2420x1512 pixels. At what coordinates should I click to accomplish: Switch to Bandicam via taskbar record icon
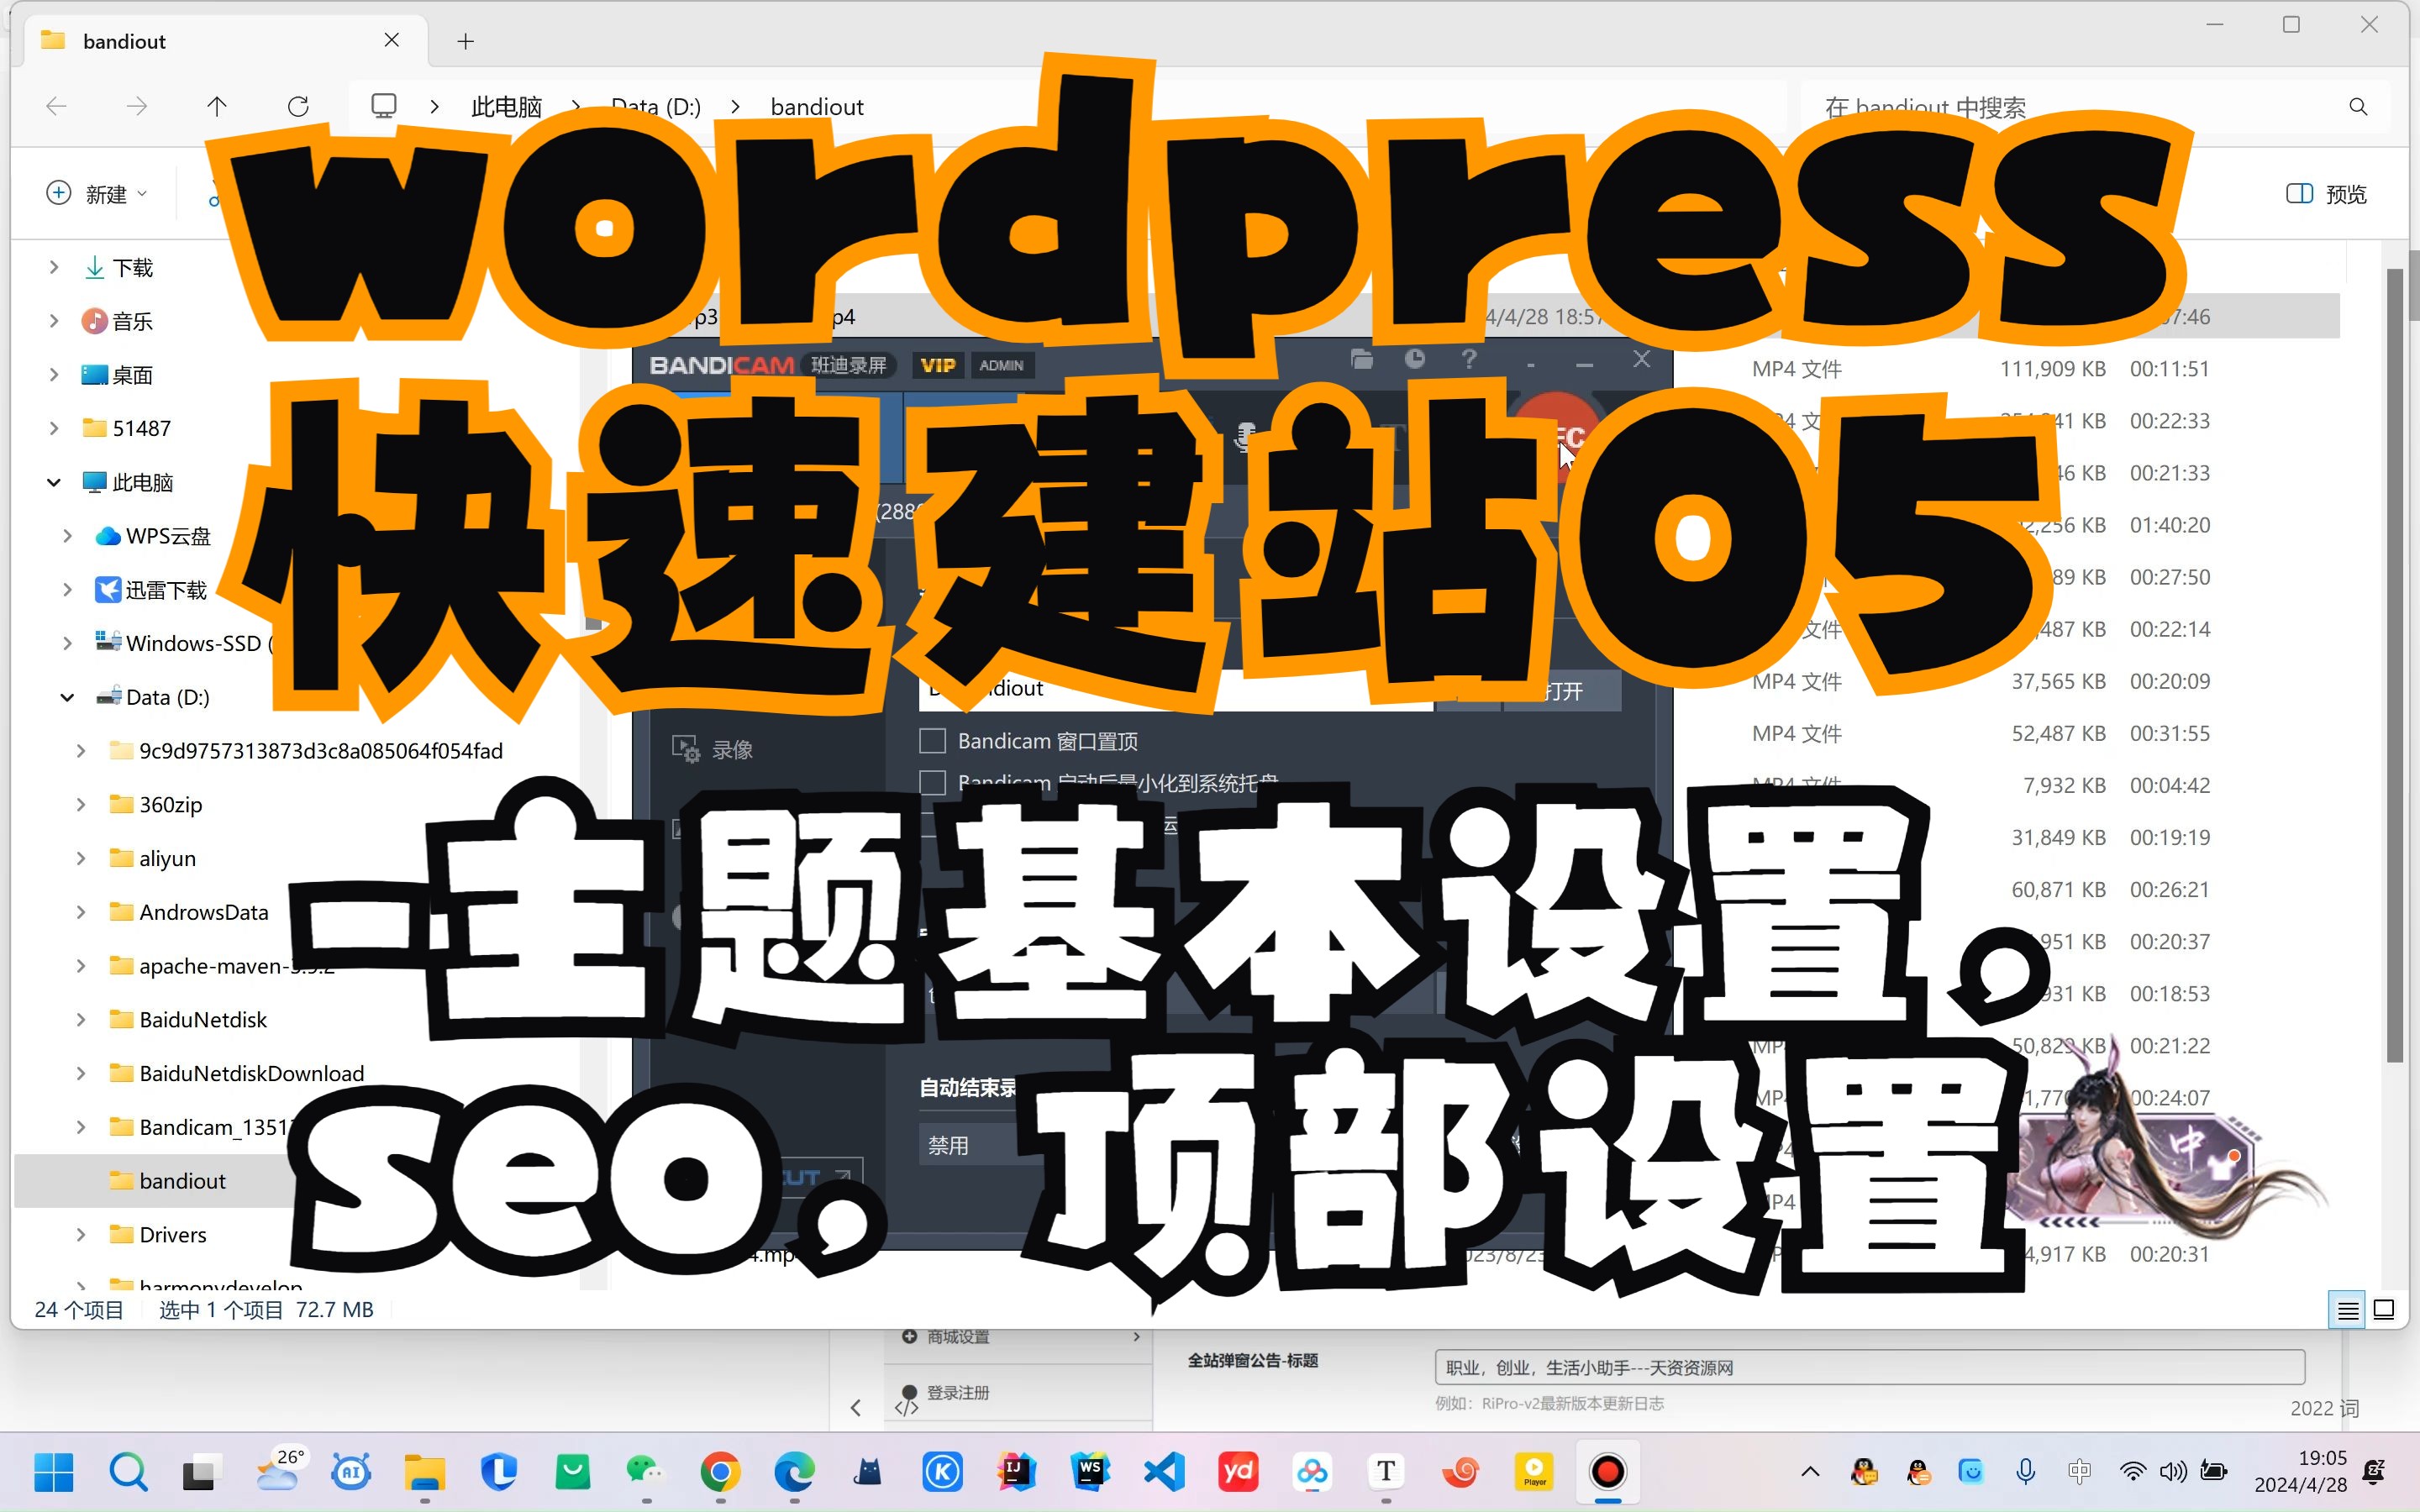click(1608, 1472)
